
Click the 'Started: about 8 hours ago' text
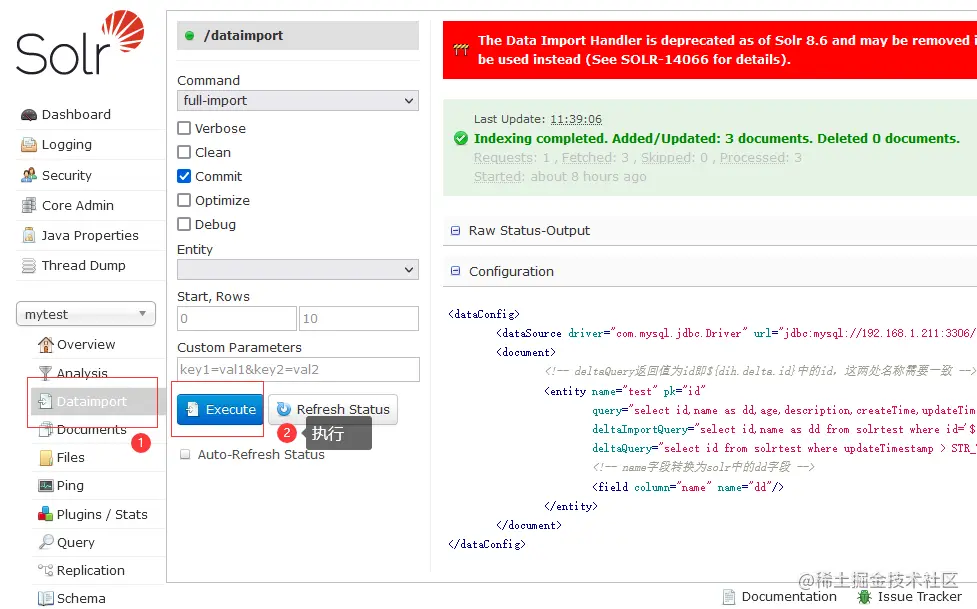tap(560, 176)
